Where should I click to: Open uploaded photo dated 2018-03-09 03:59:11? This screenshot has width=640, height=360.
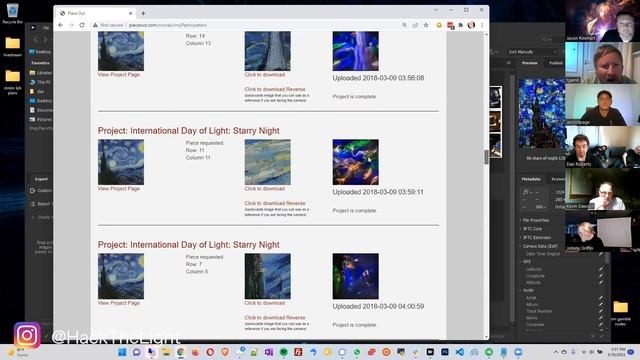356,162
